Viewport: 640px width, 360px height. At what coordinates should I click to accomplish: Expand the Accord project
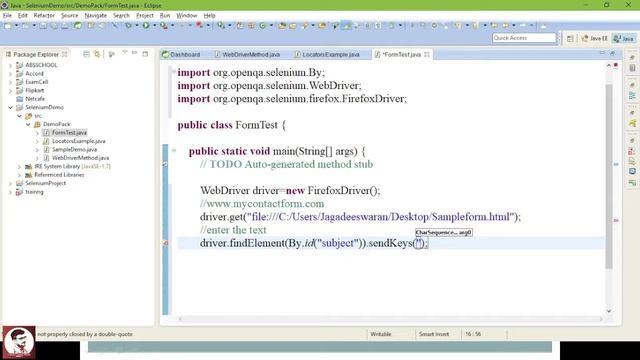click(11, 74)
